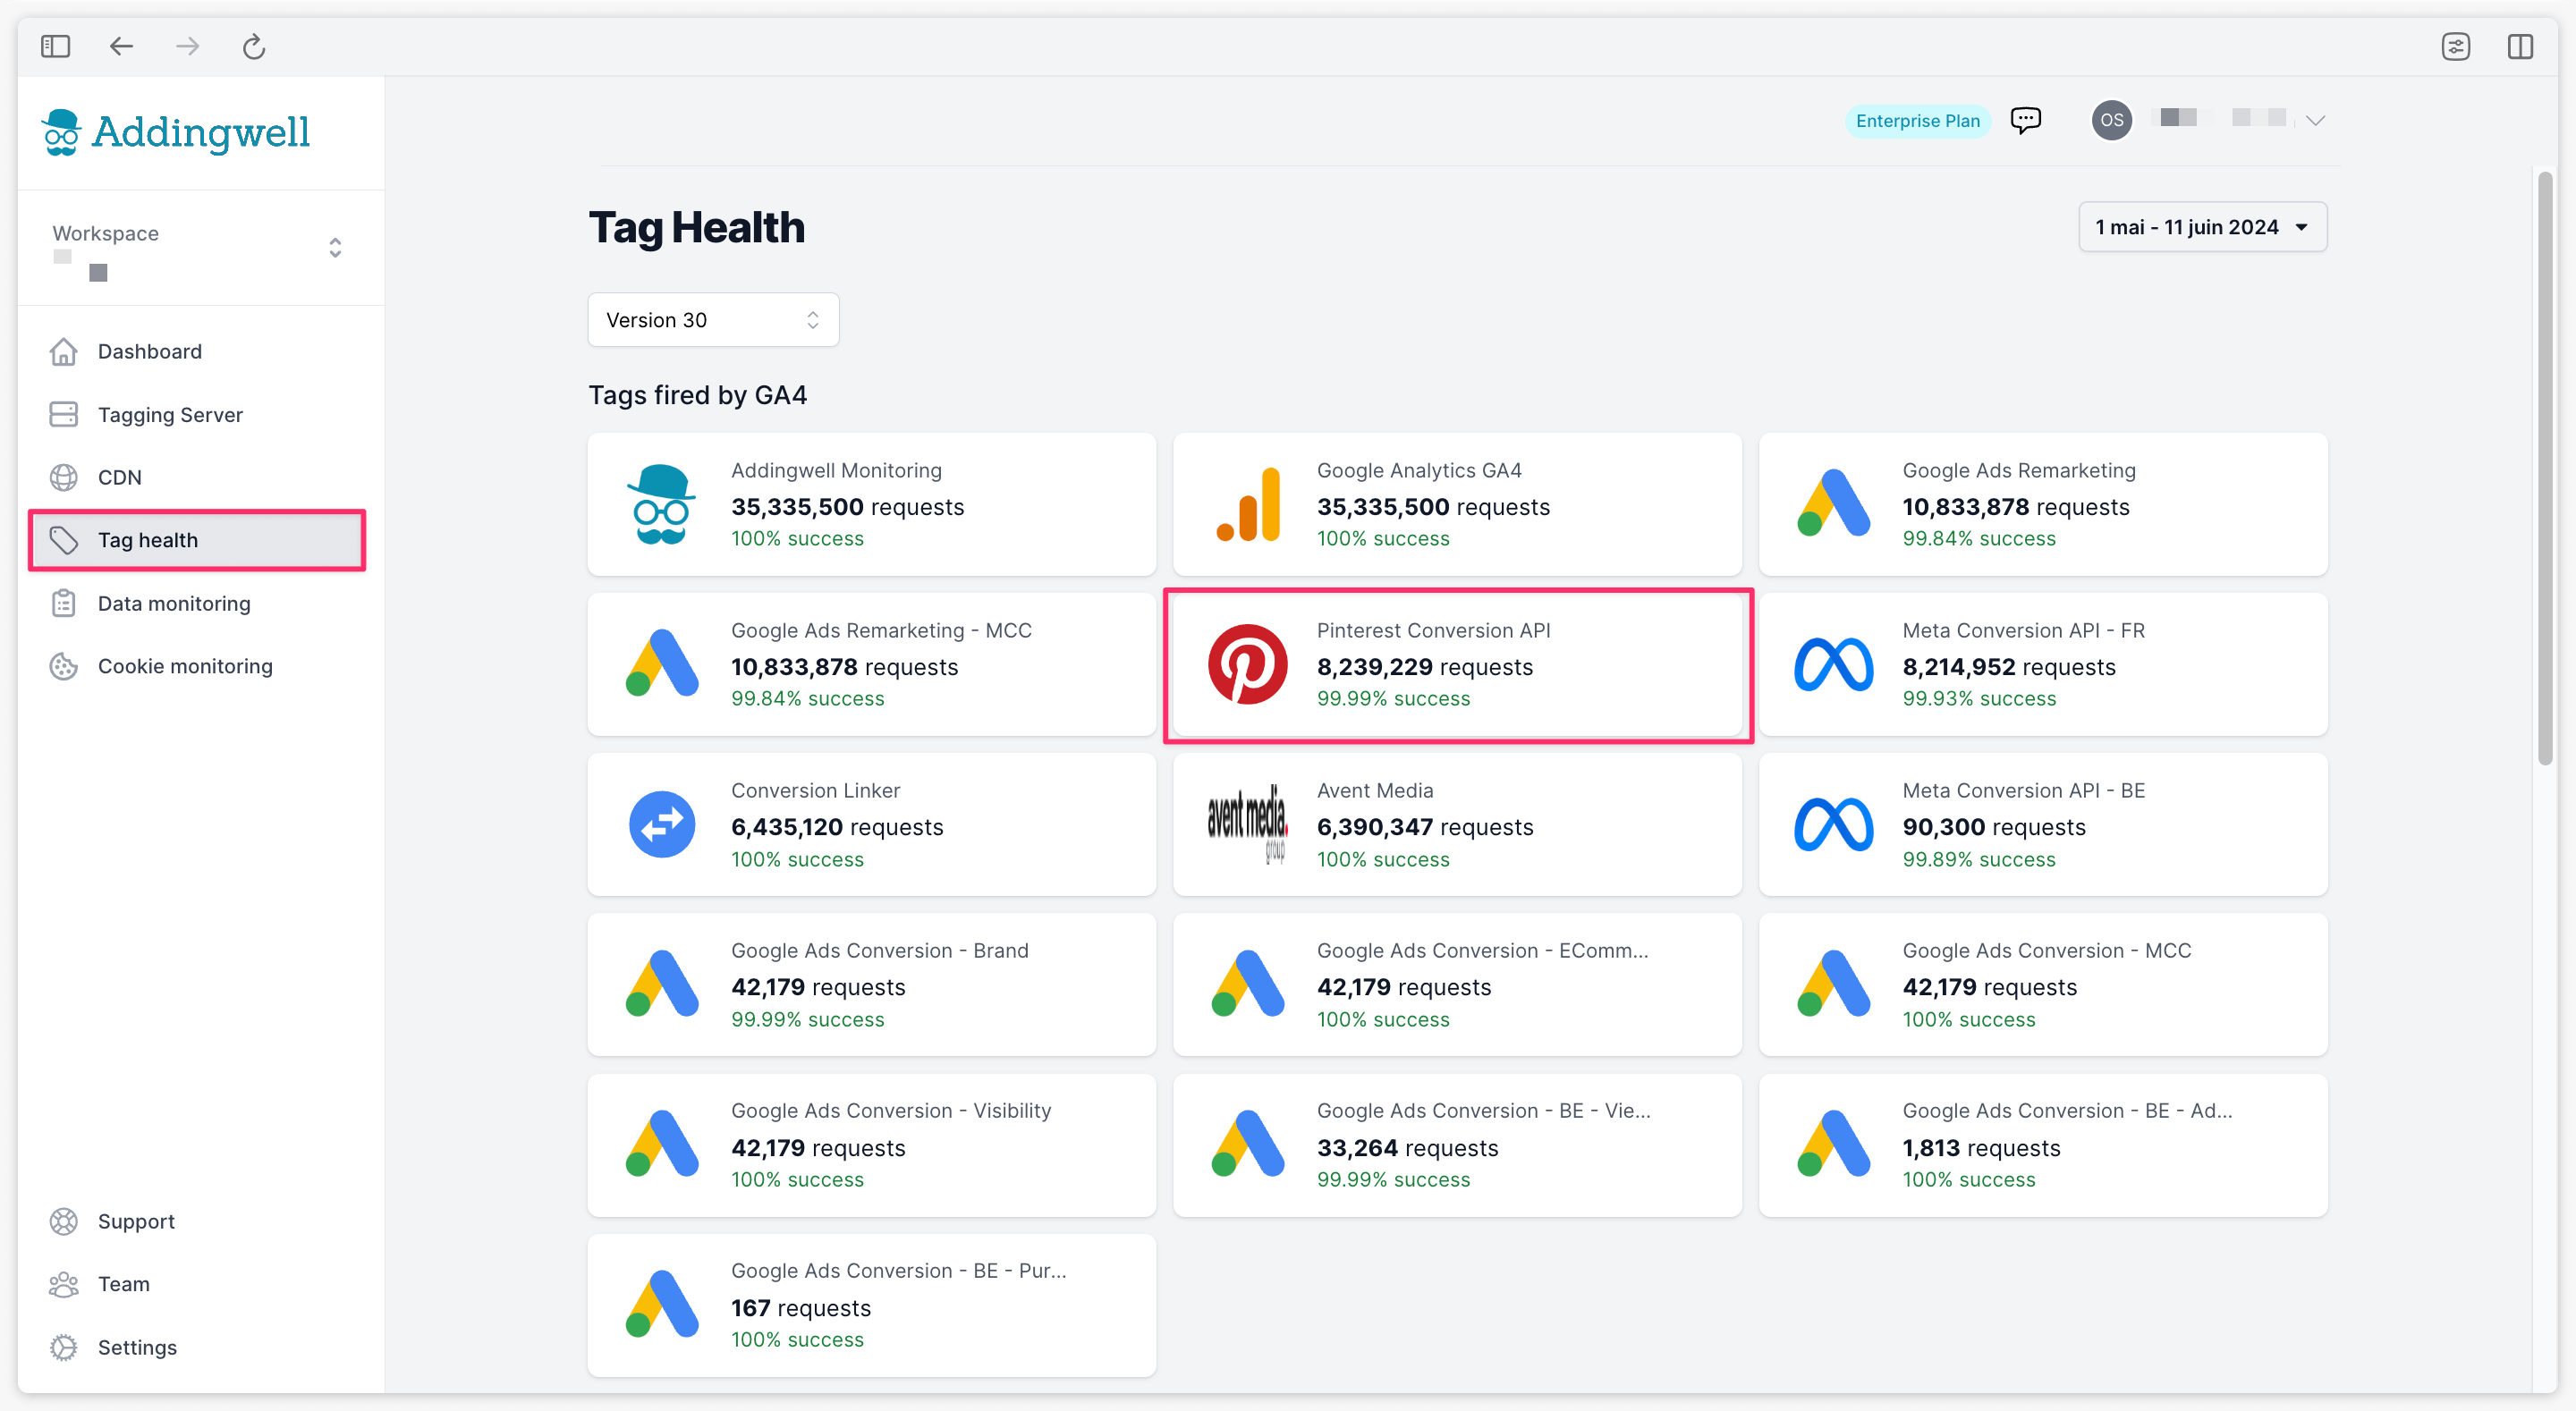Reload the page with refresh icon

click(x=254, y=46)
